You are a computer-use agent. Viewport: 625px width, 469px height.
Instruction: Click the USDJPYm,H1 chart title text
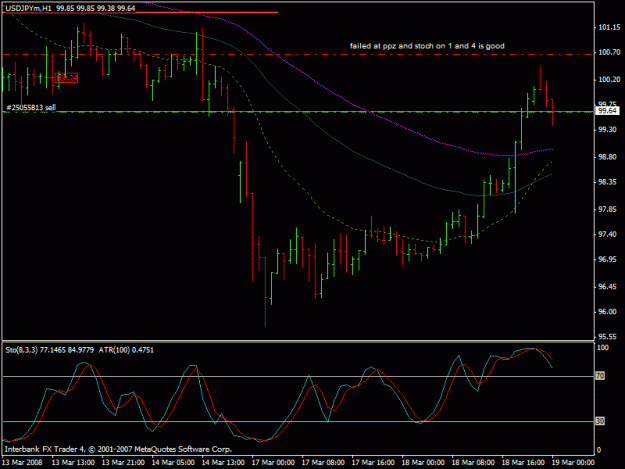click(x=28, y=8)
